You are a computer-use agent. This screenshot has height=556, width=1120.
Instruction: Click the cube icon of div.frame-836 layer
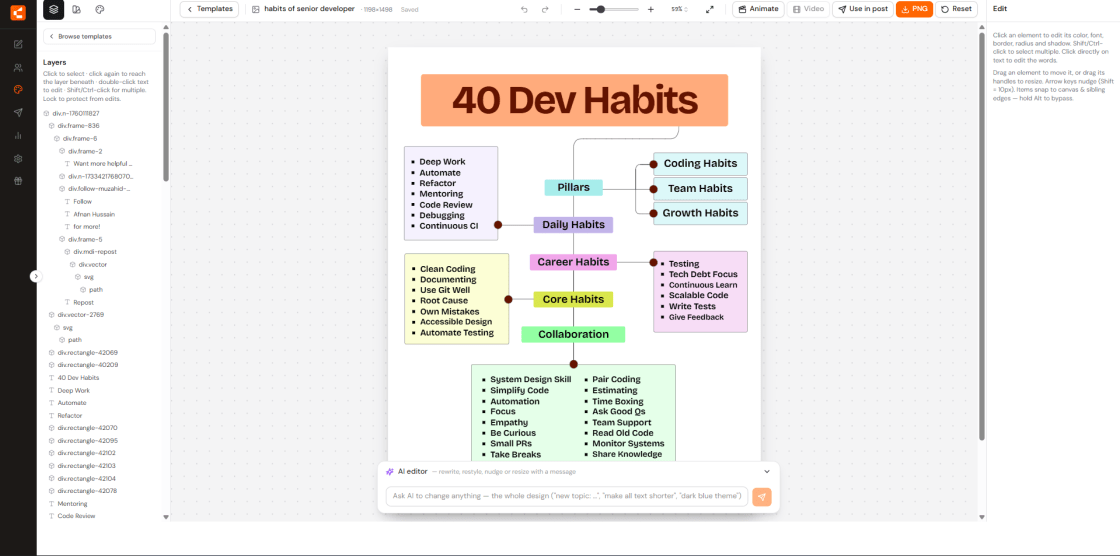point(51,126)
